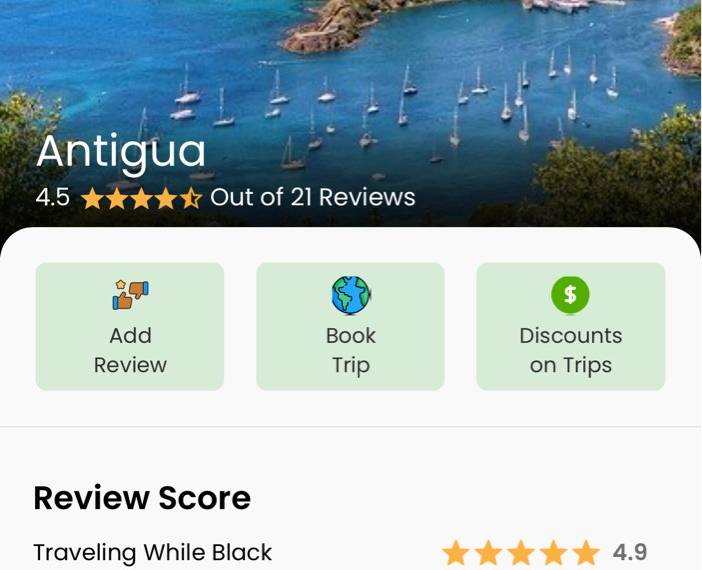Select the Book Trip button
This screenshot has width=702, height=570.
click(350, 326)
